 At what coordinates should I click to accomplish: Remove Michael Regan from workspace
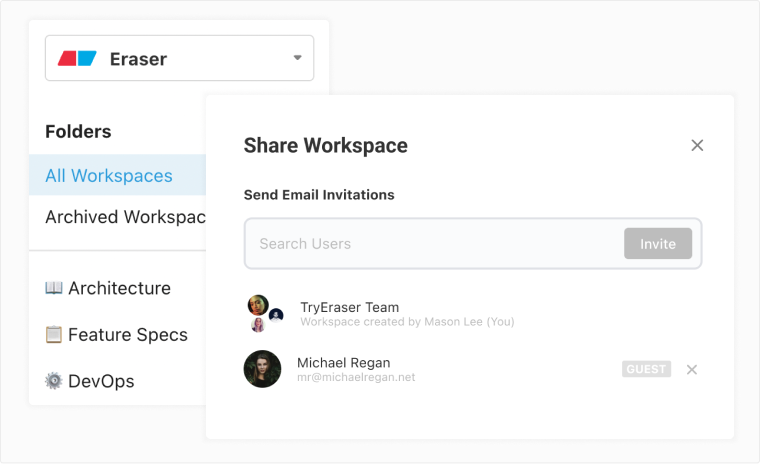coord(692,369)
